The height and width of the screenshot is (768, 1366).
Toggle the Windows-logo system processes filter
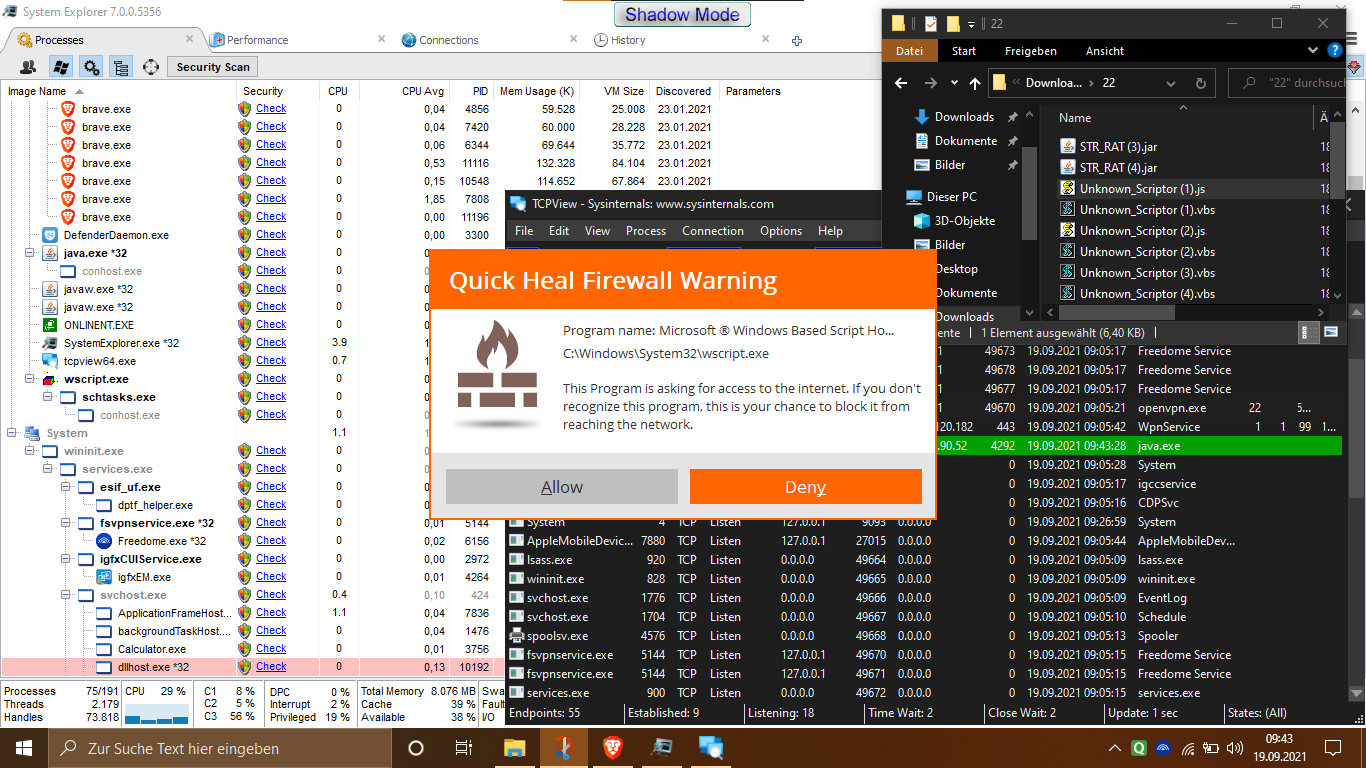point(61,67)
